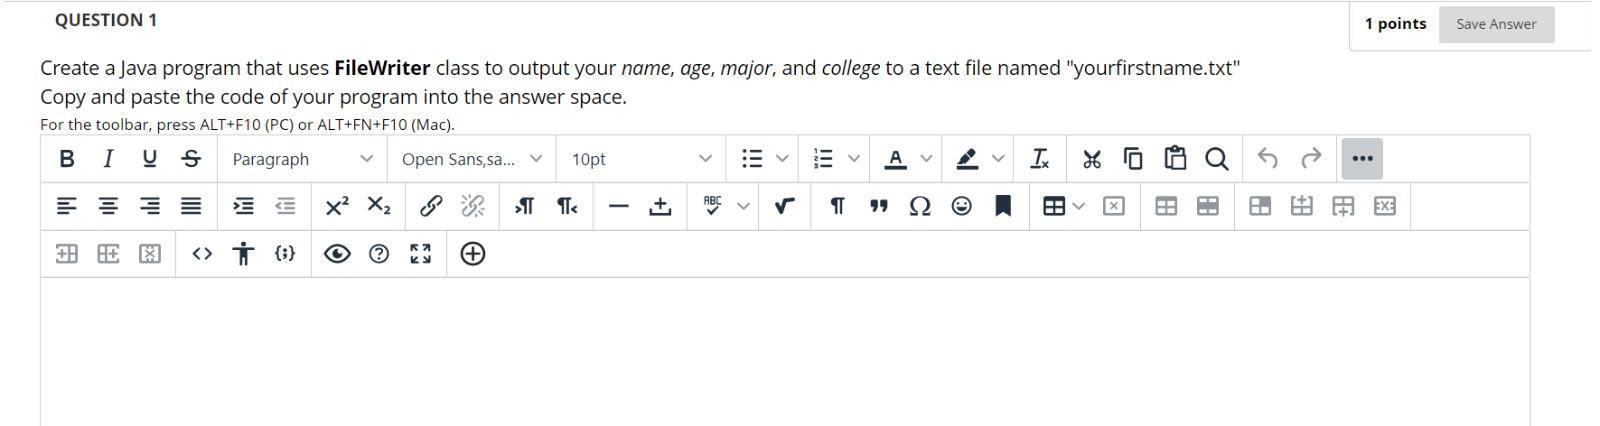Screen dimensions: 1600x426
Task: Expand numbered list style options
Action: (x=854, y=159)
